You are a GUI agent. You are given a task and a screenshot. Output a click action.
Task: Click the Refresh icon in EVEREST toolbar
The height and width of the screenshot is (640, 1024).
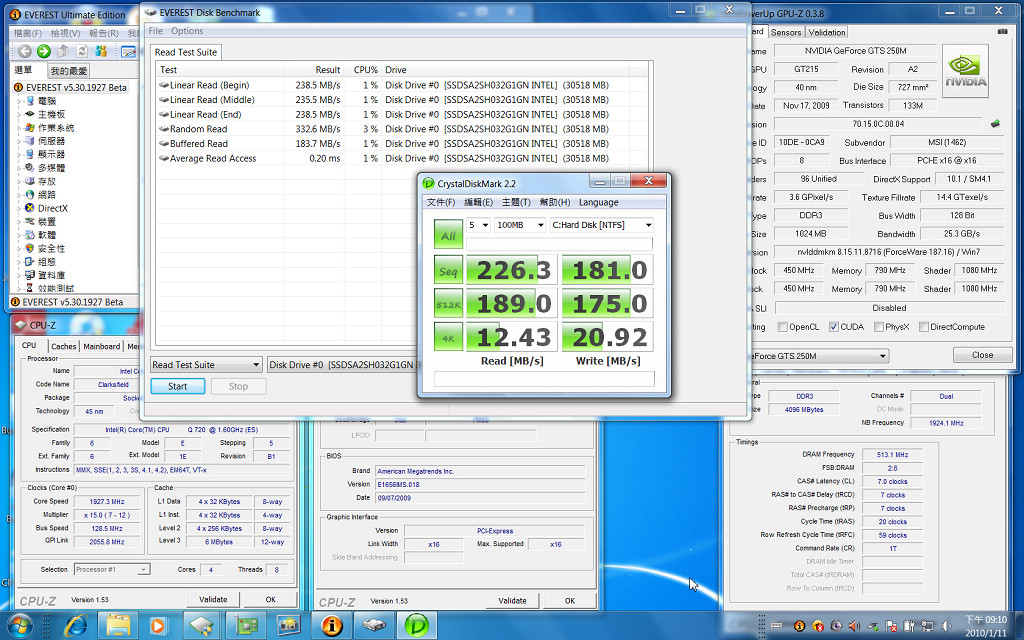click(x=82, y=51)
